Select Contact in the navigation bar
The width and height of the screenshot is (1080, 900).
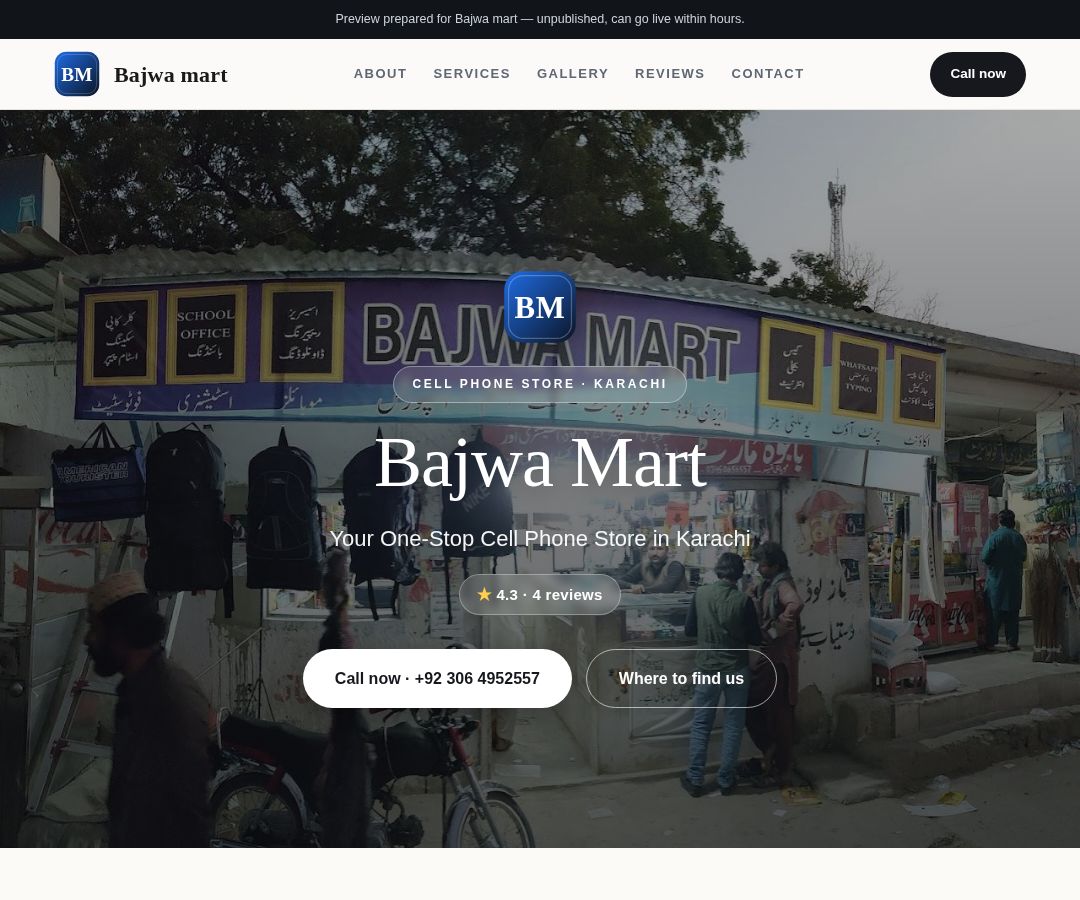coord(767,74)
